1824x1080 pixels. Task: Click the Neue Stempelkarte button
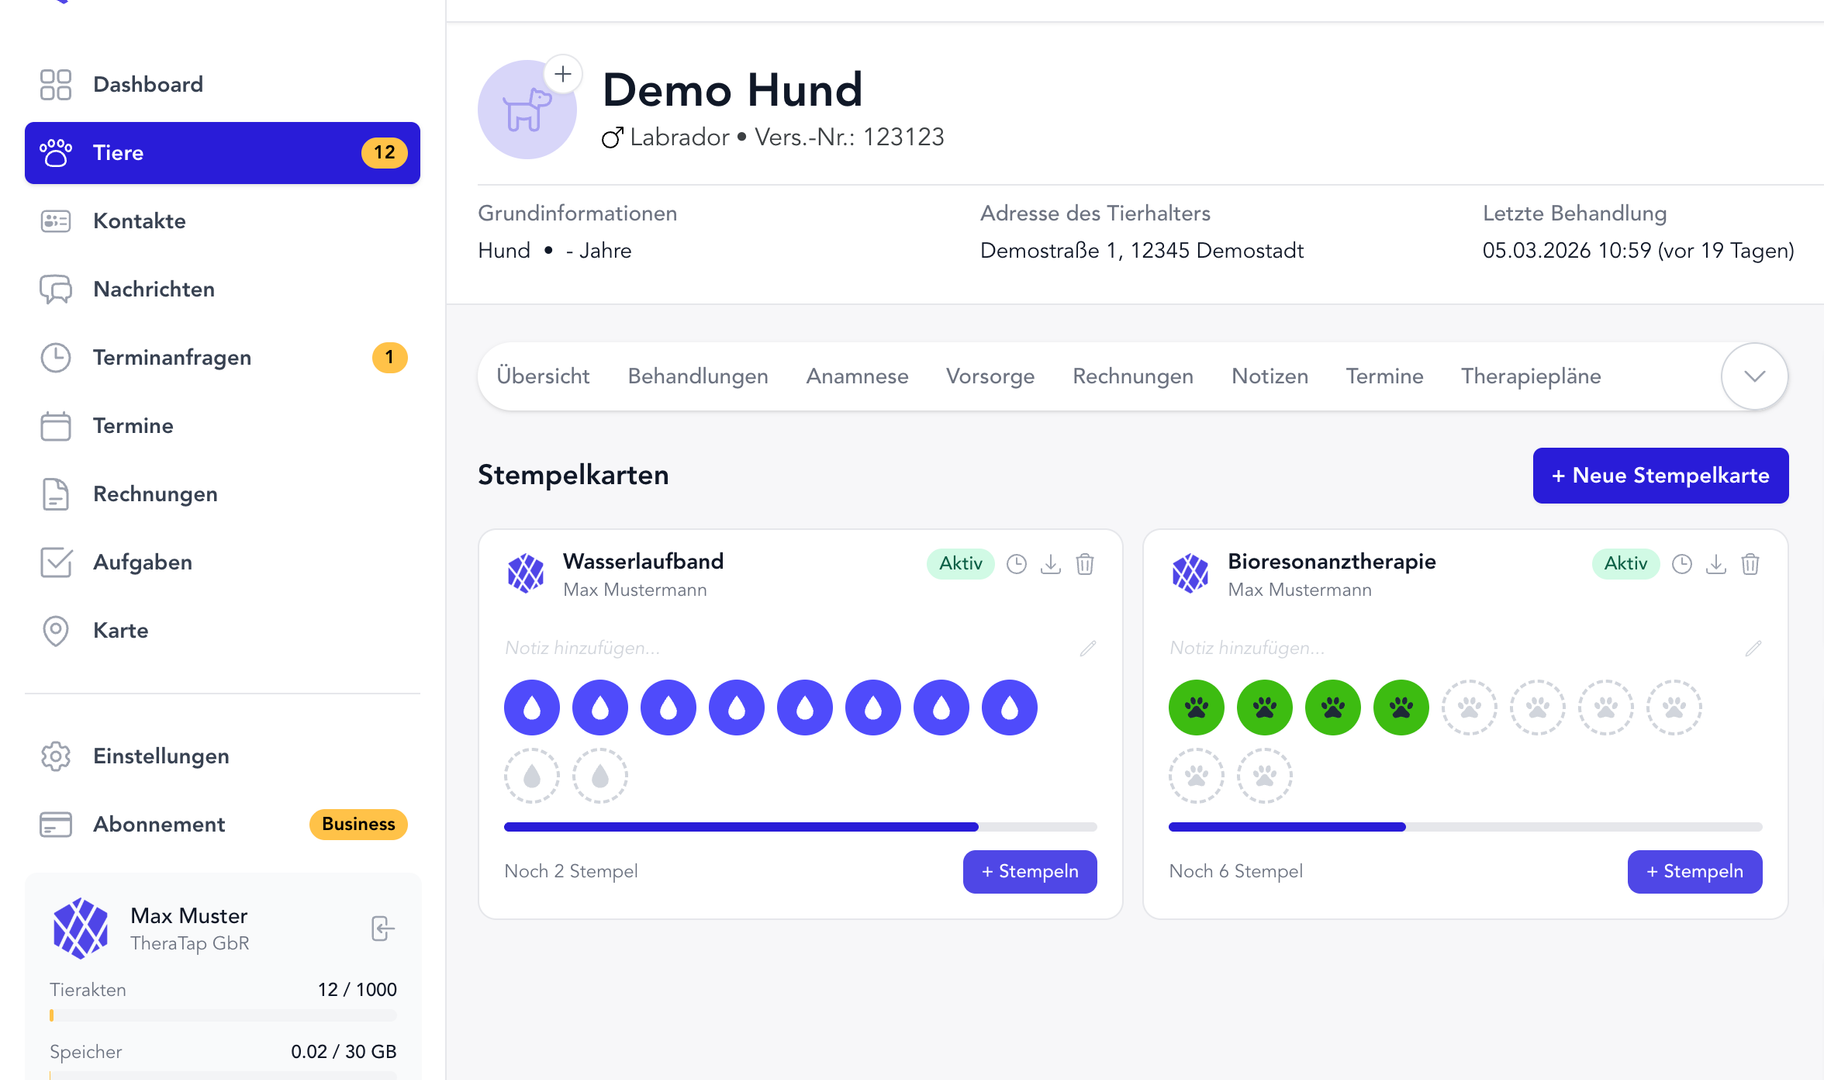click(x=1660, y=476)
